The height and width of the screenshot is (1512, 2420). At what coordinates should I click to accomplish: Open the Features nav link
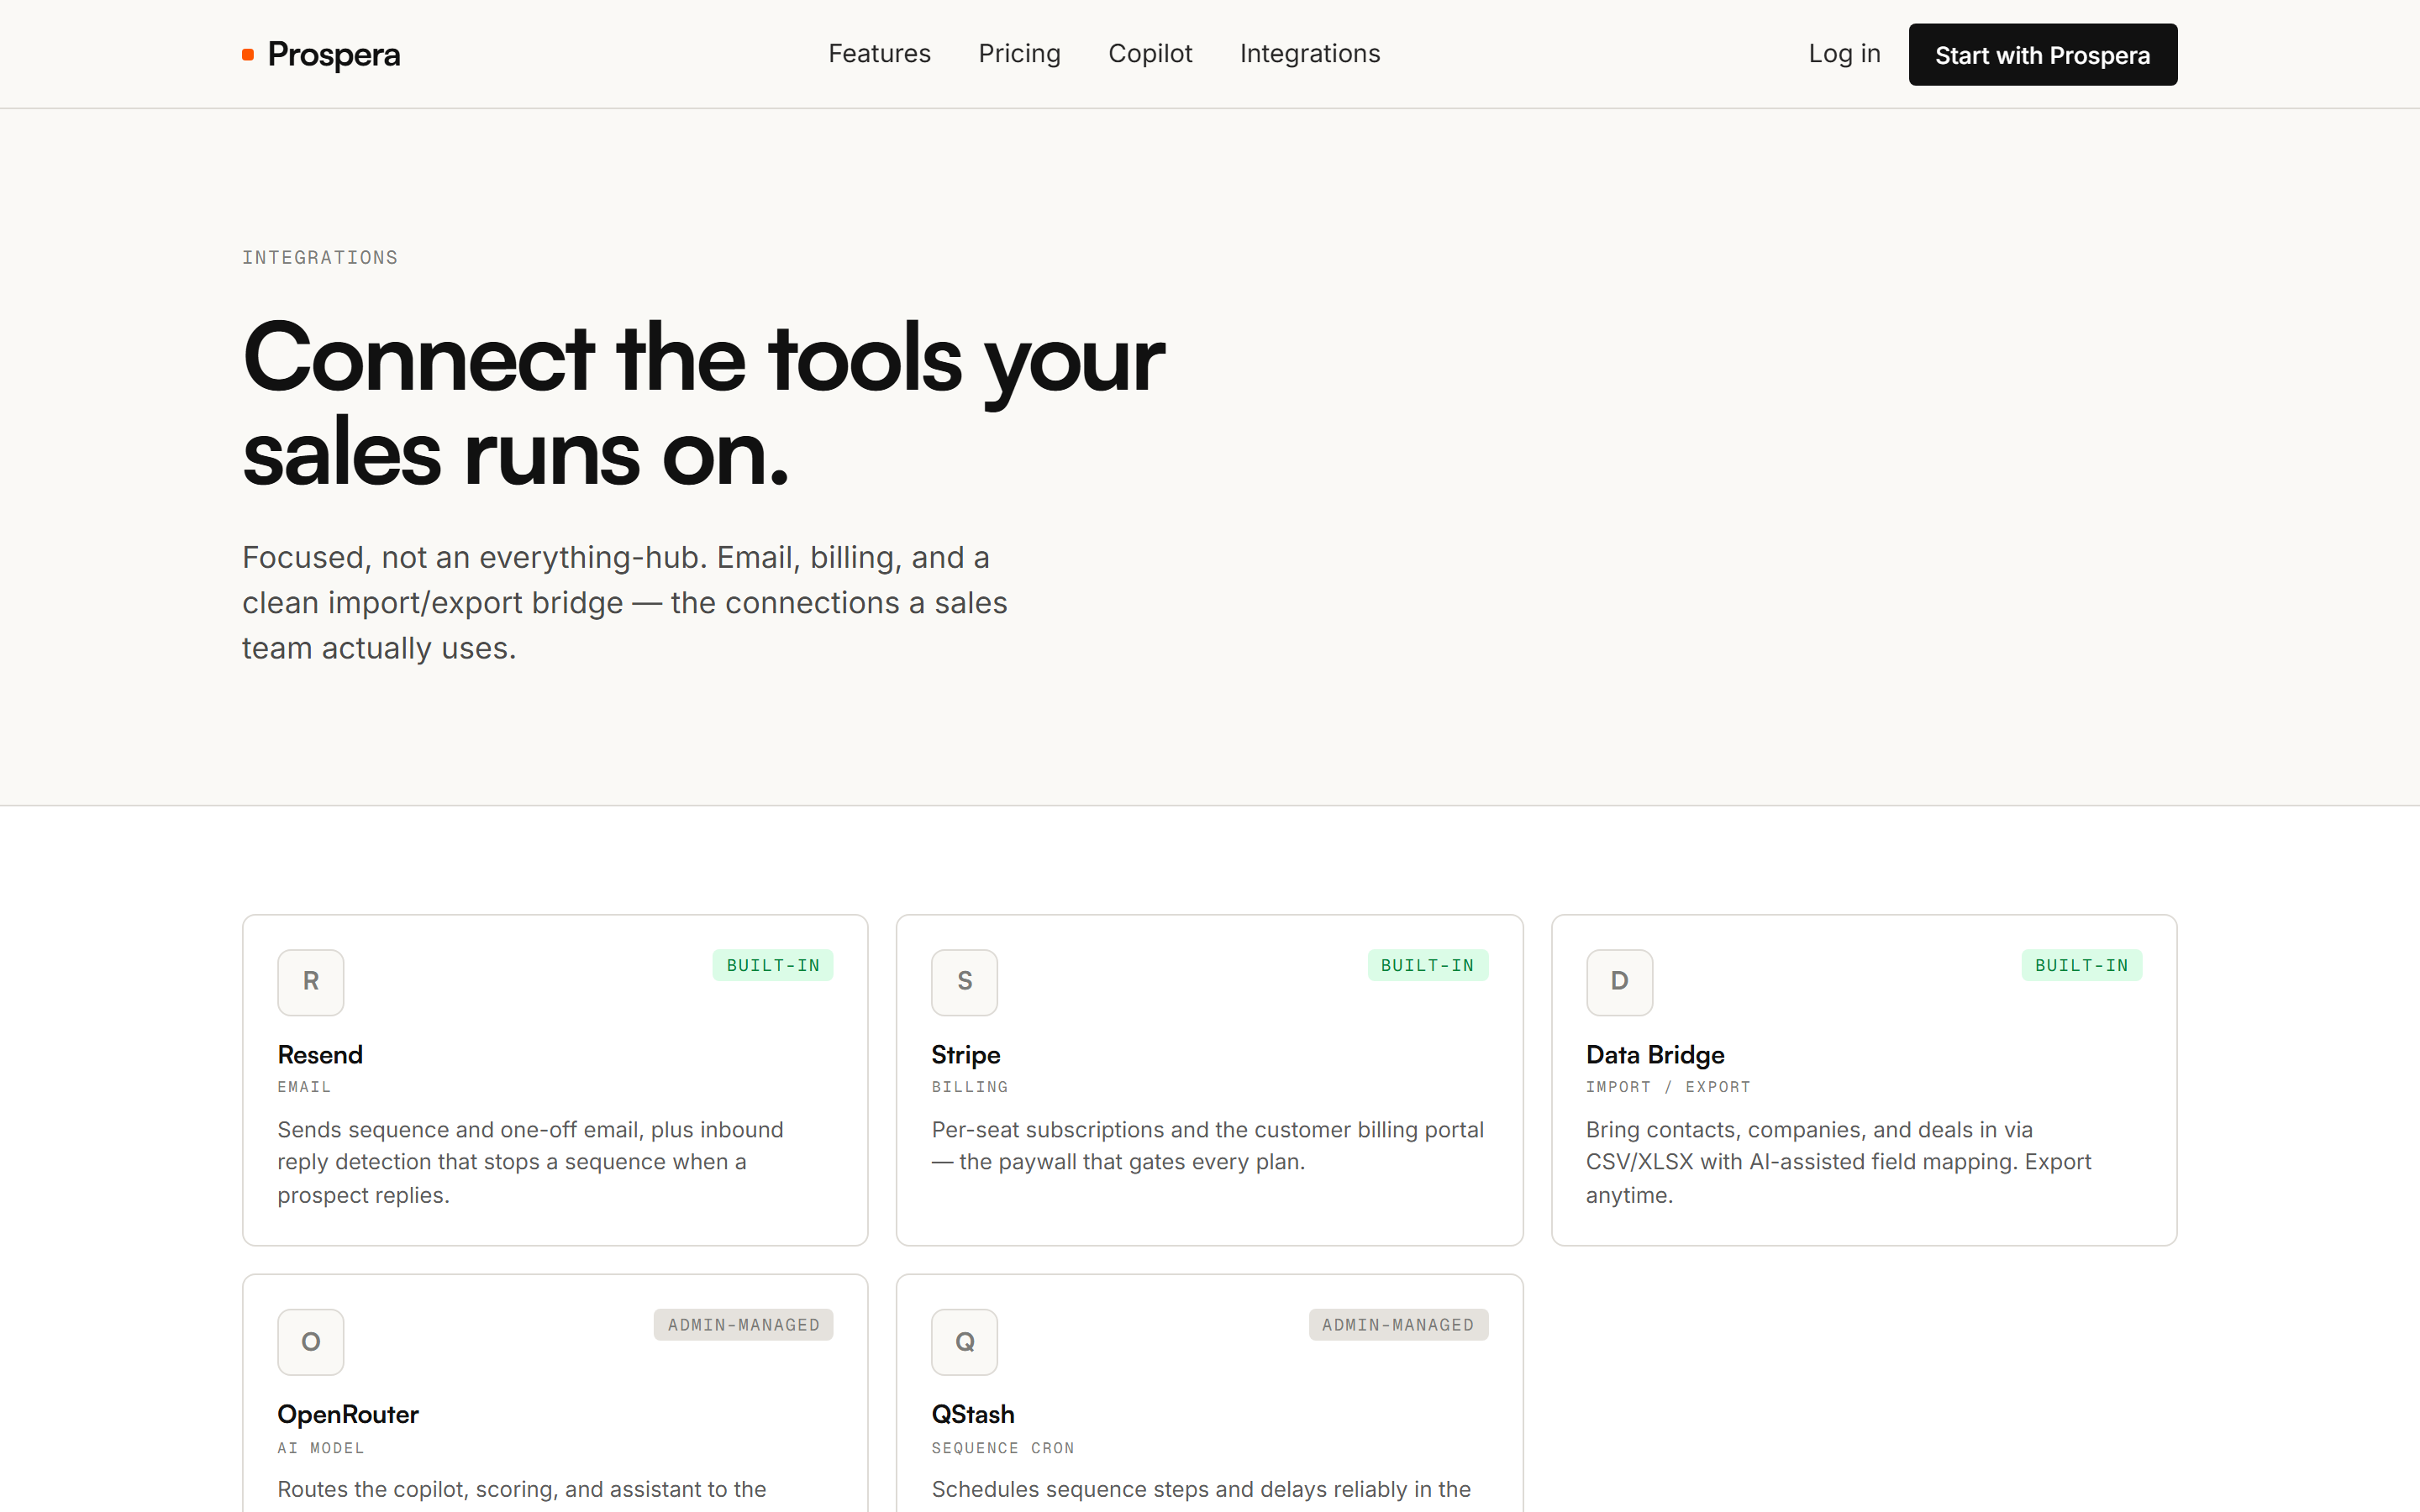(x=879, y=54)
